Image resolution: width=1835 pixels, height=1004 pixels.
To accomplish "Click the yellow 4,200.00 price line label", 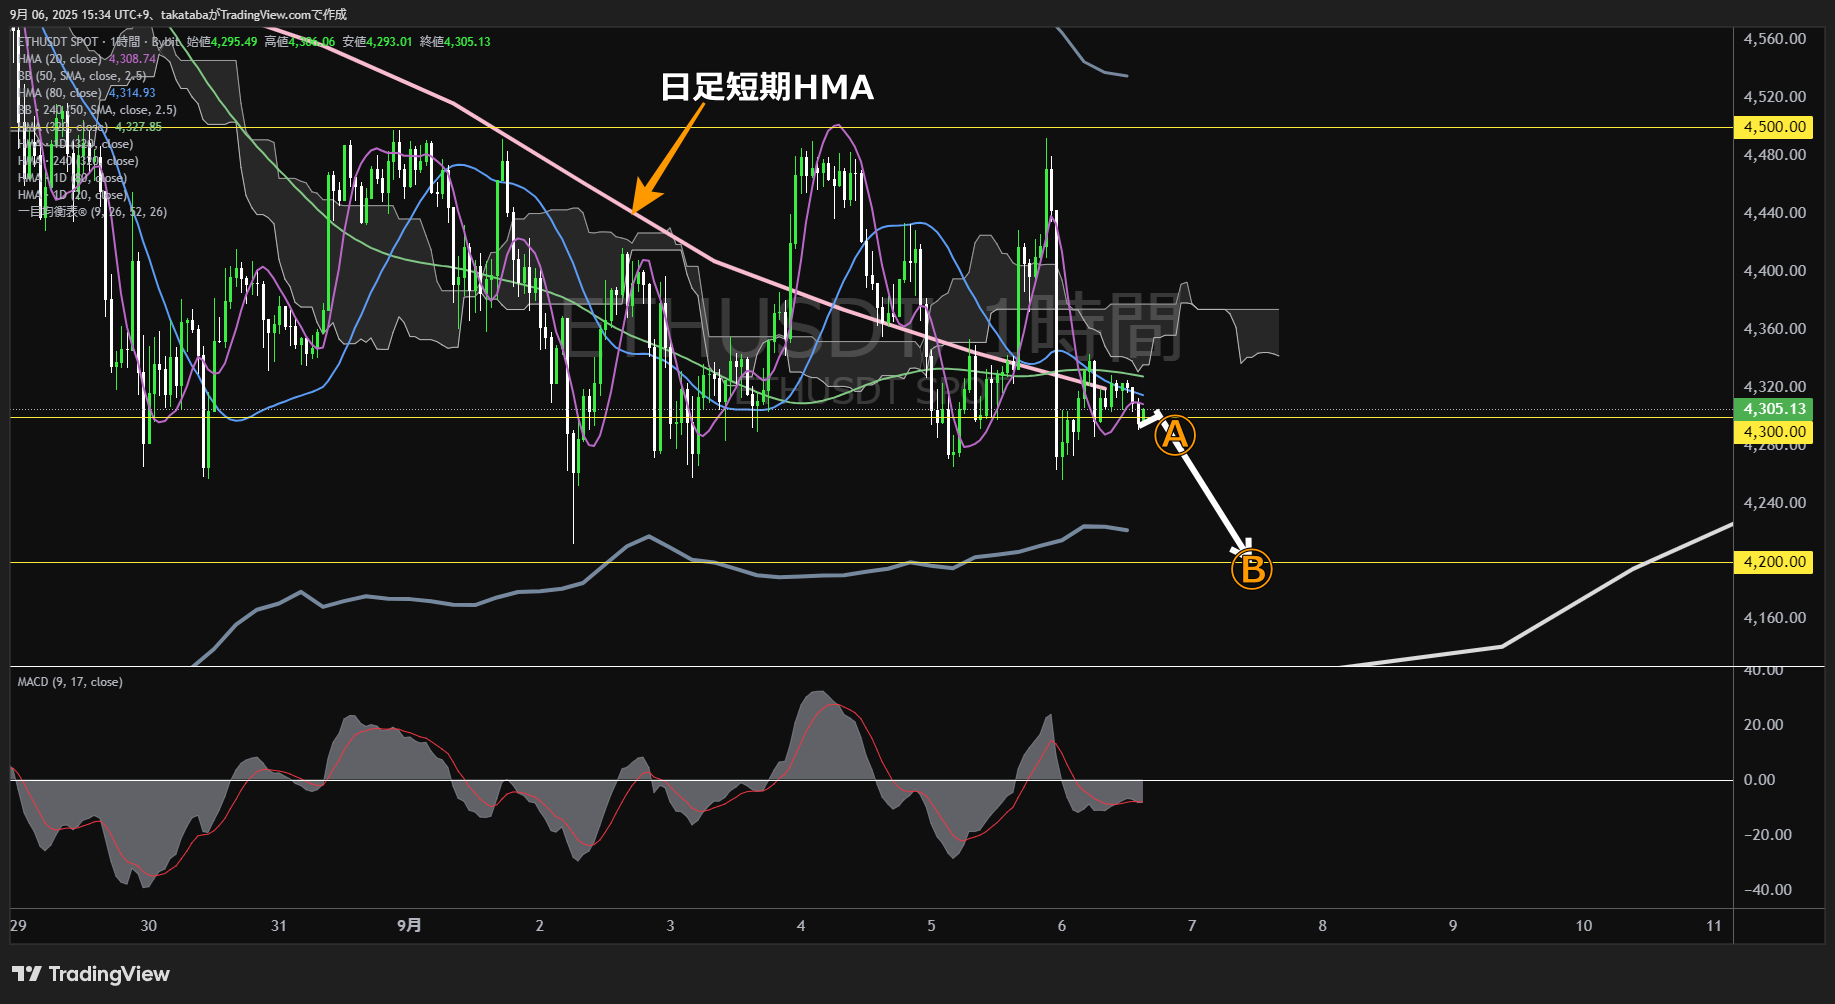I will pos(1774,562).
